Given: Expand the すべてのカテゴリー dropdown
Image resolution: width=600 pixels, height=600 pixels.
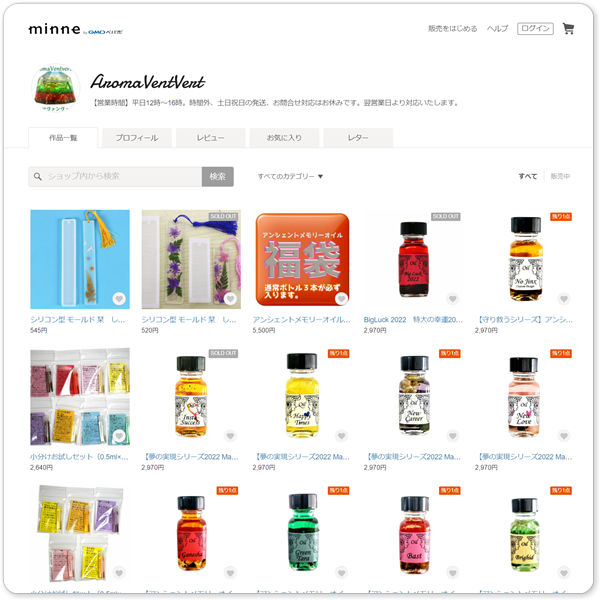Looking at the screenshot, I should (290, 176).
